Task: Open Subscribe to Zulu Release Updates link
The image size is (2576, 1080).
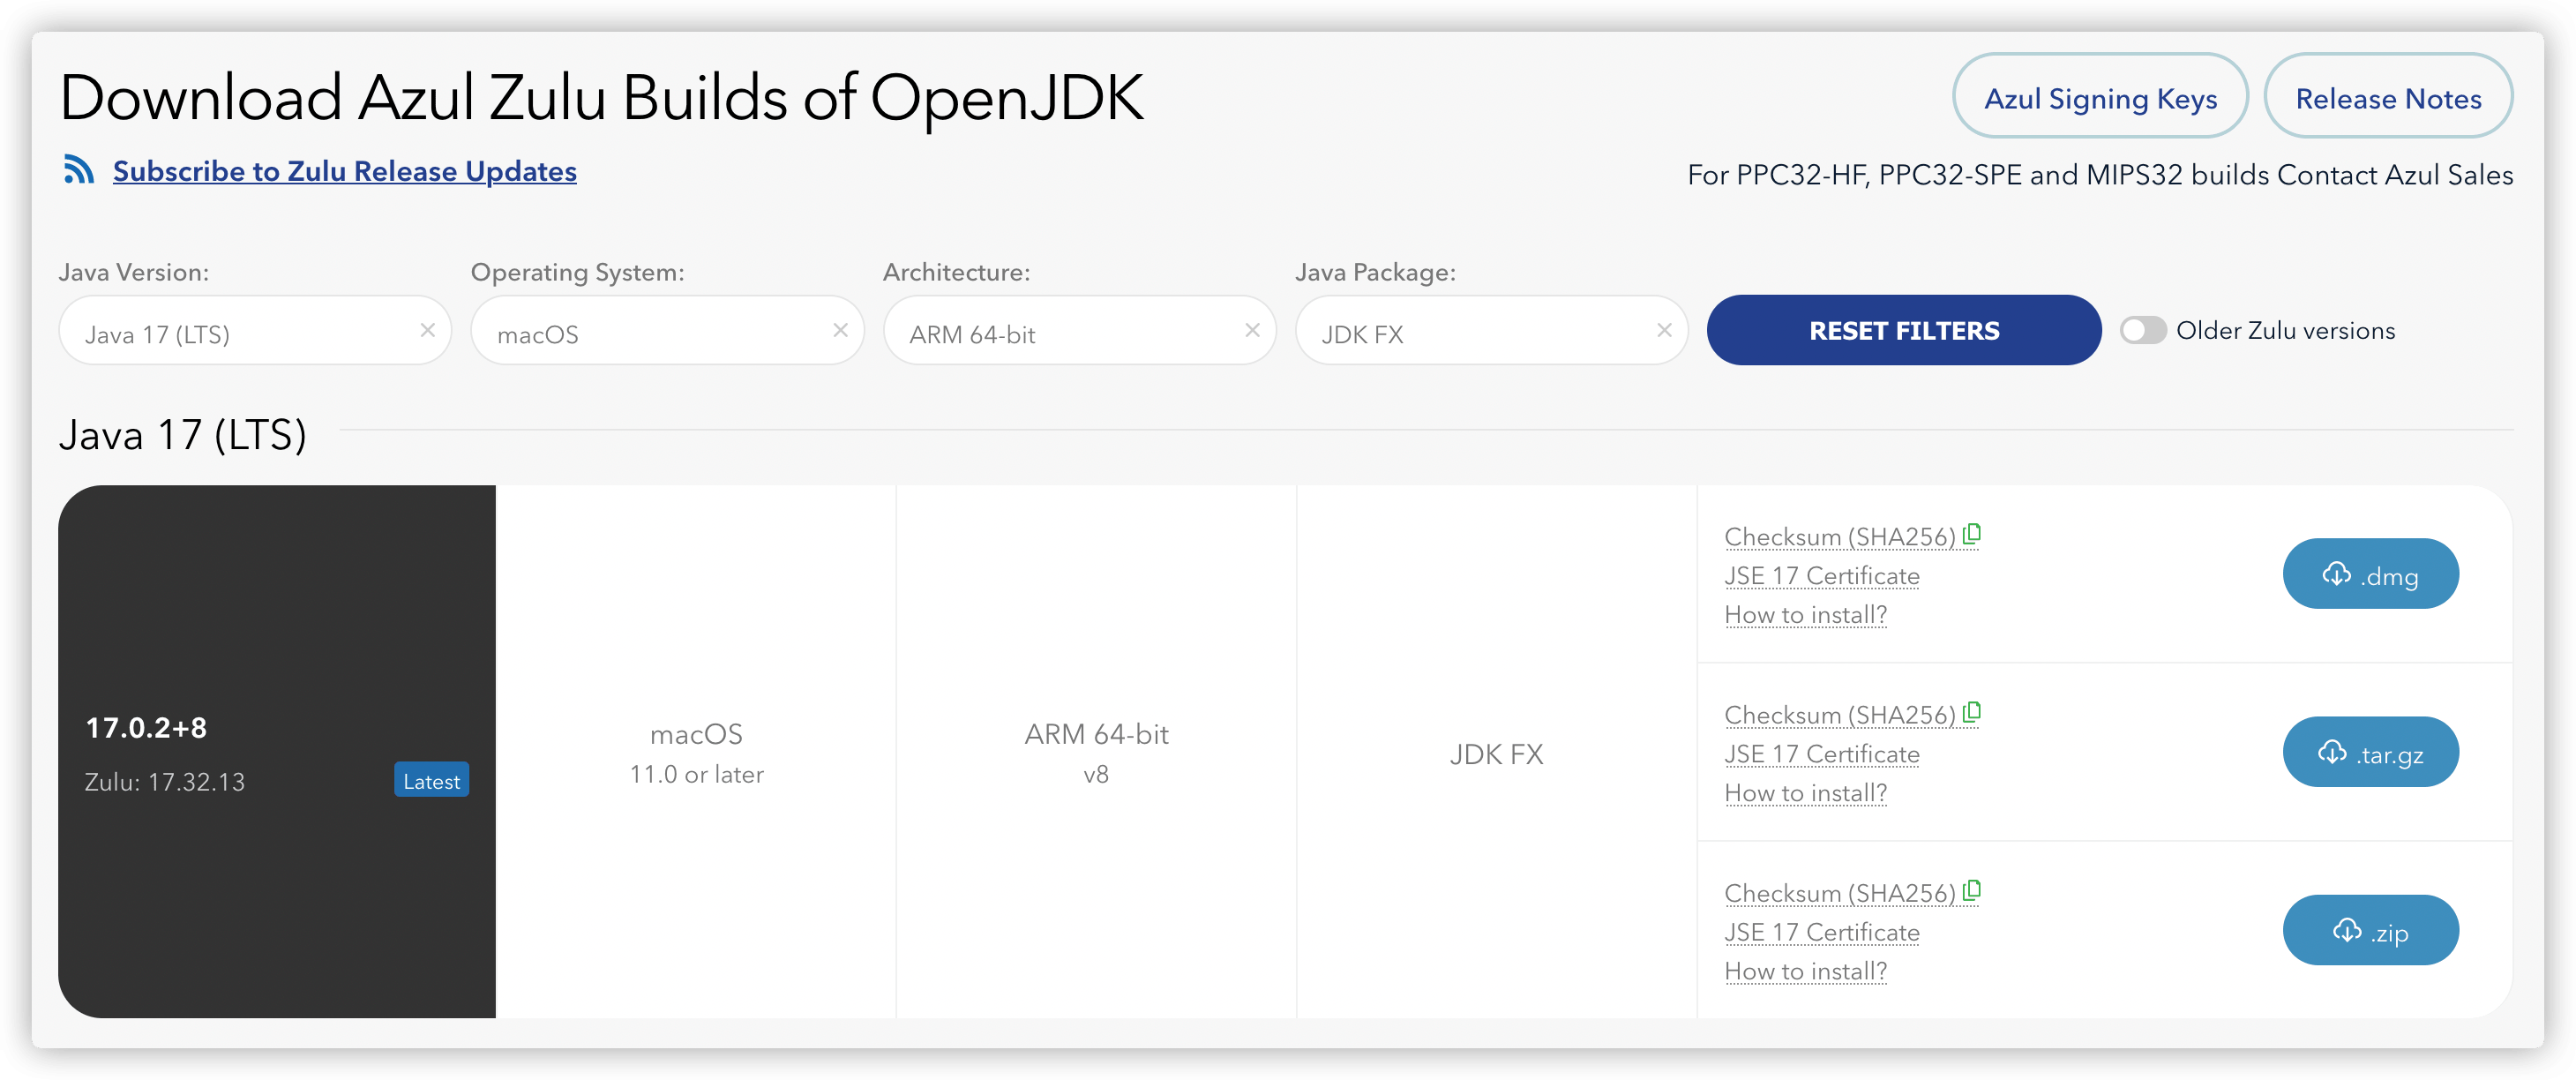Action: [x=345, y=171]
